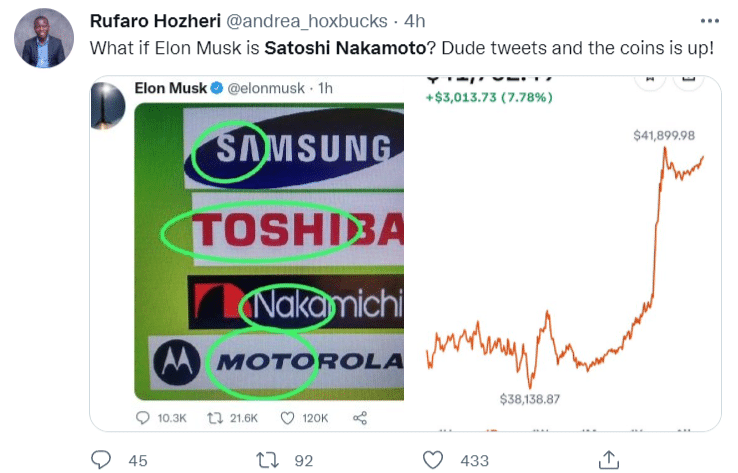738x473 pixels.
Task: Open Rufaro Hozheri's profile picture
Action: (44, 38)
